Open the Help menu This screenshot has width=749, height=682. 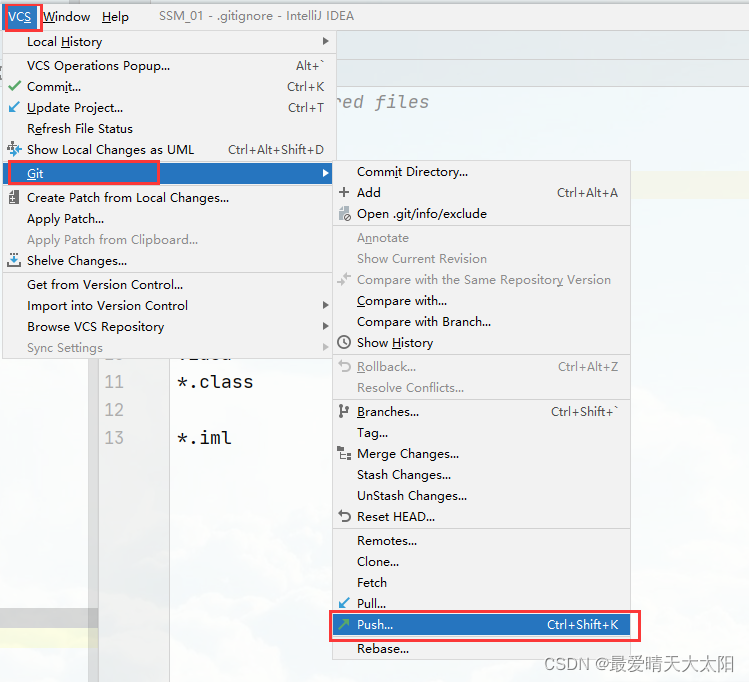click(115, 17)
